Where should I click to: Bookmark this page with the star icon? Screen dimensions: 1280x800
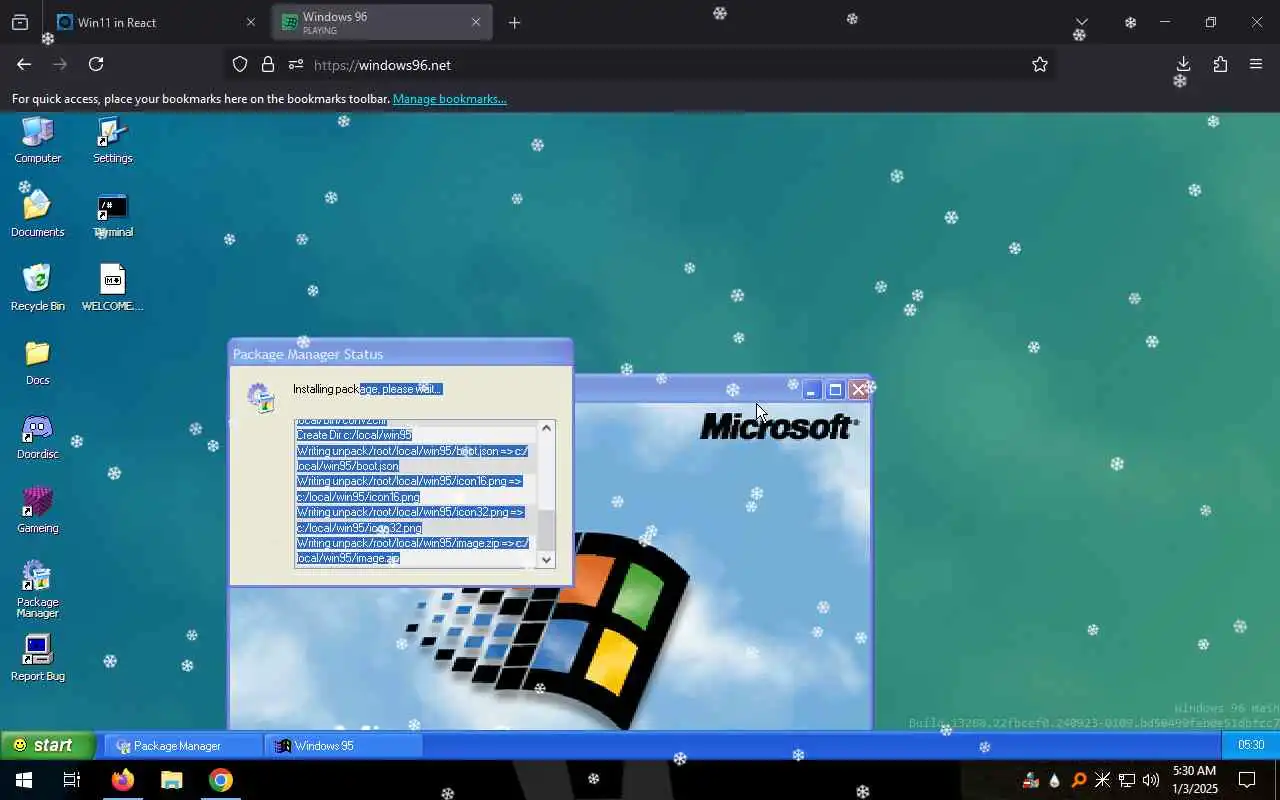coord(1040,64)
